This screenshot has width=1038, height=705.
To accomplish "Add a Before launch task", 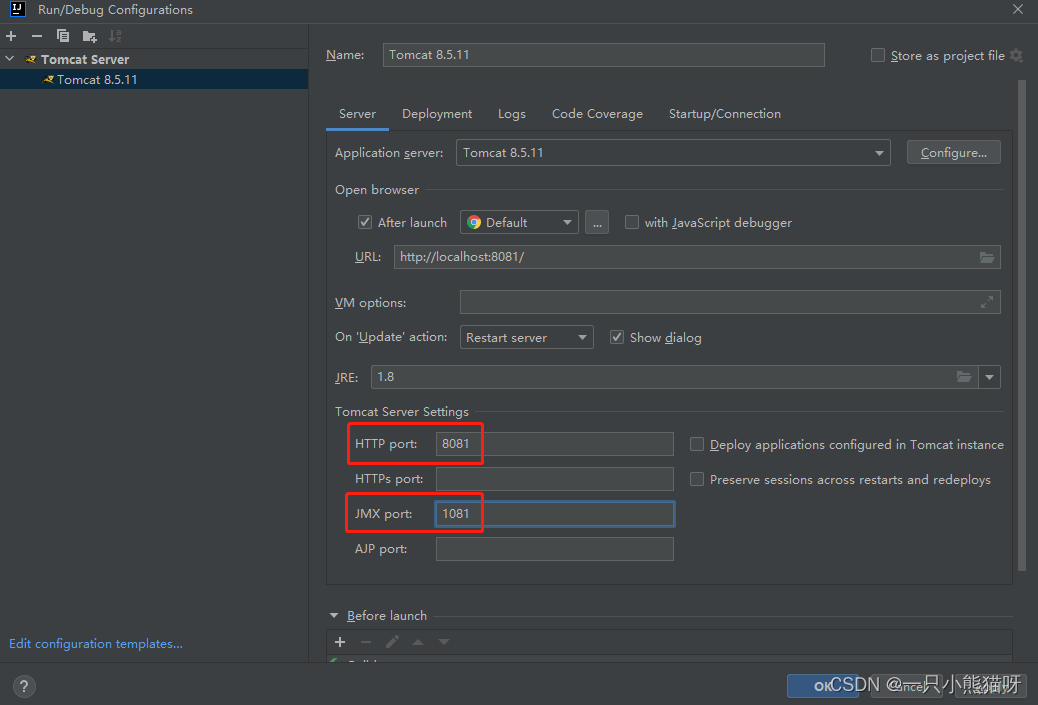I will pos(340,641).
